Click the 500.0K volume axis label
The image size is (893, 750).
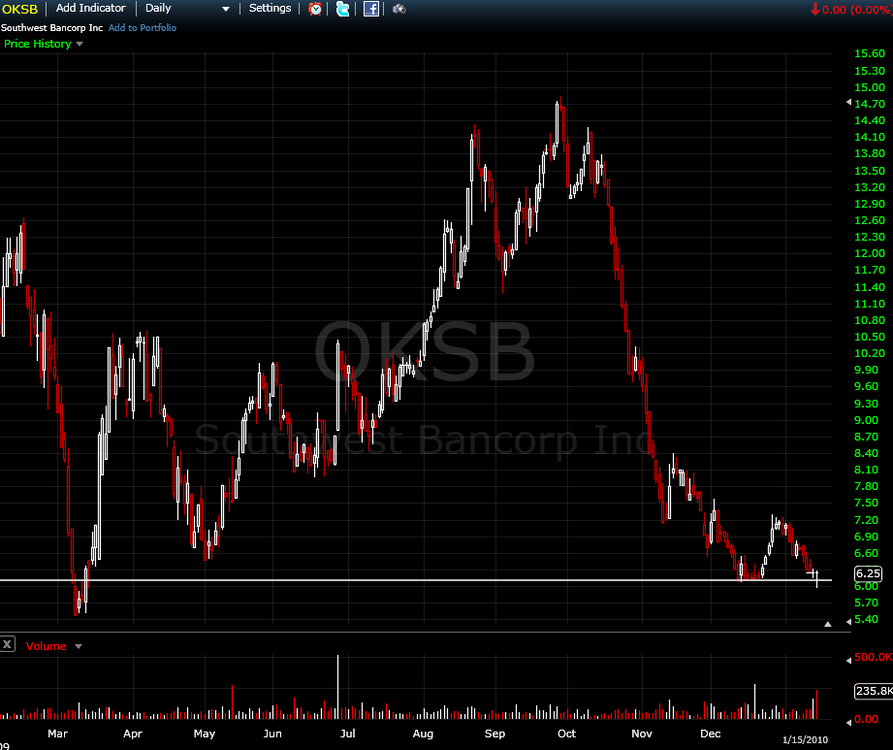click(x=874, y=657)
